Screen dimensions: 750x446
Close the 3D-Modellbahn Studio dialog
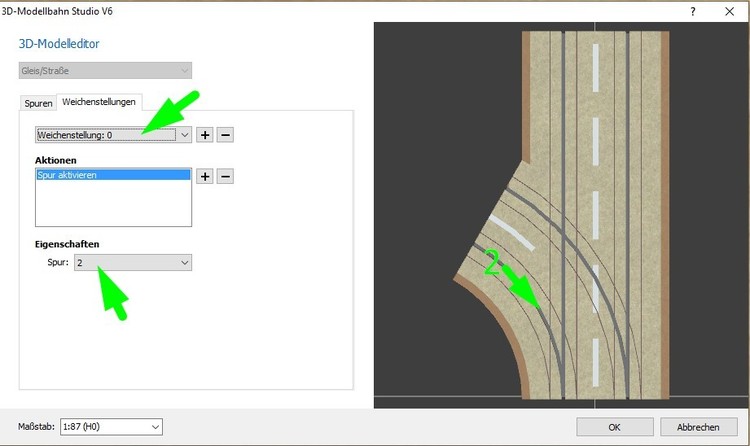[x=729, y=11]
